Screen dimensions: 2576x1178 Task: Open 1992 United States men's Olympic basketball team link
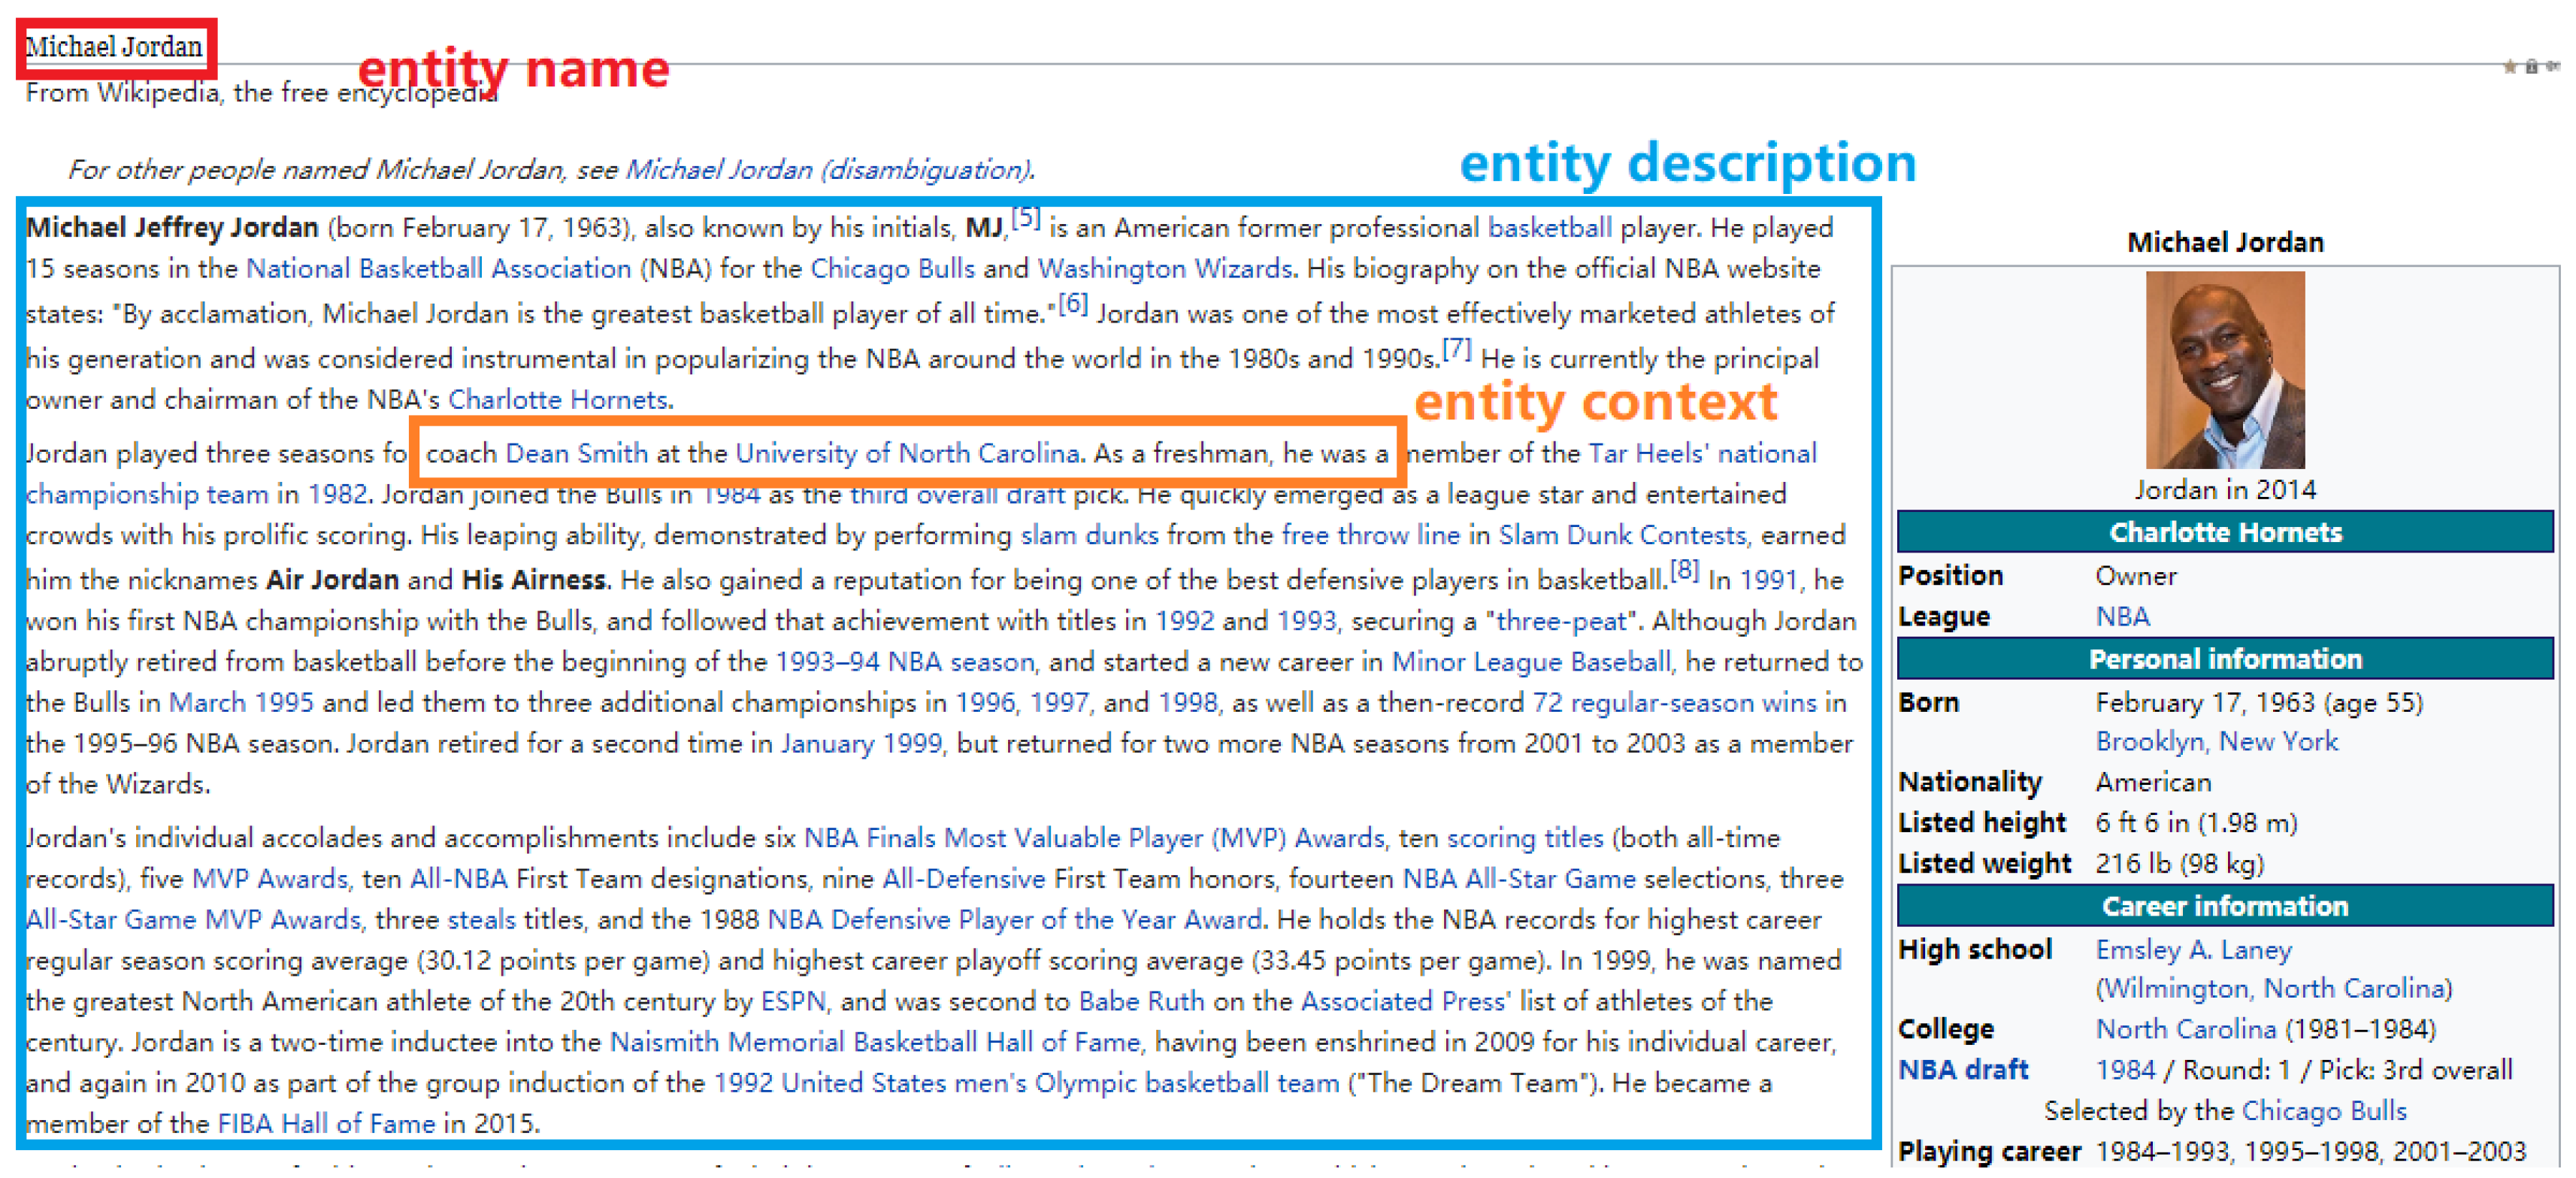pos(1026,1084)
